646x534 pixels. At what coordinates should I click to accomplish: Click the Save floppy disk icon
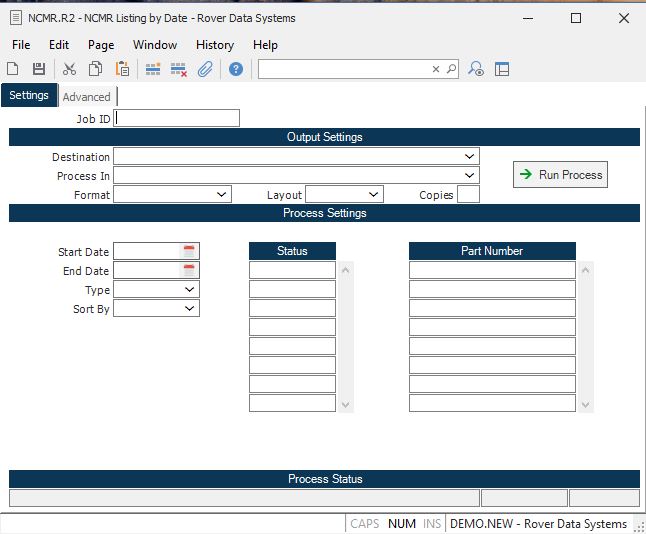click(x=39, y=69)
